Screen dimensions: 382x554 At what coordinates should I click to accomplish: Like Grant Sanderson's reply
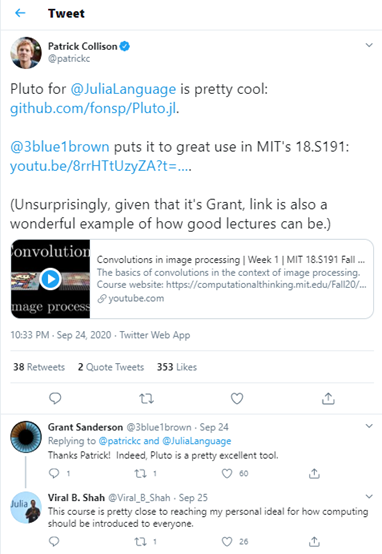point(227,473)
